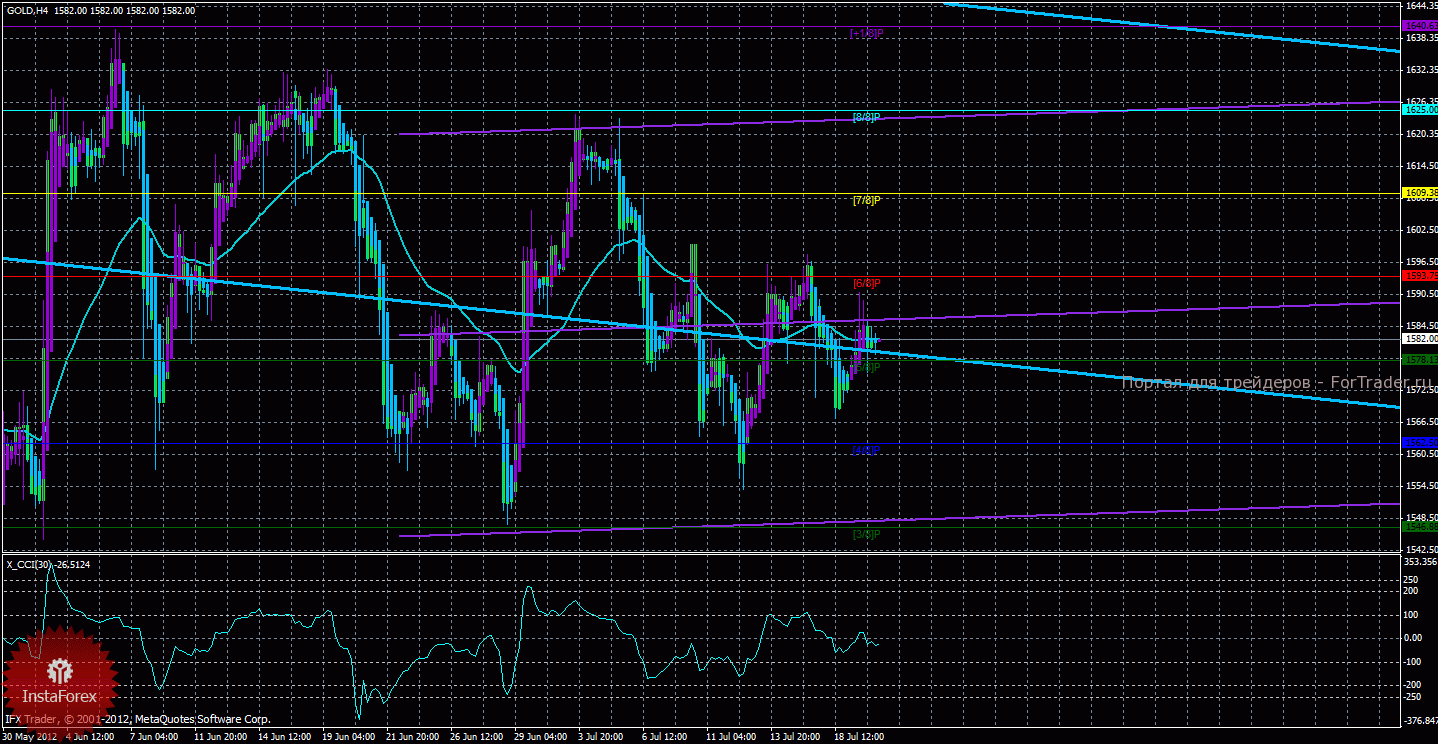1438x744 pixels.
Task: Click the 29 Jun 04:00 time label
Action: click(540, 737)
